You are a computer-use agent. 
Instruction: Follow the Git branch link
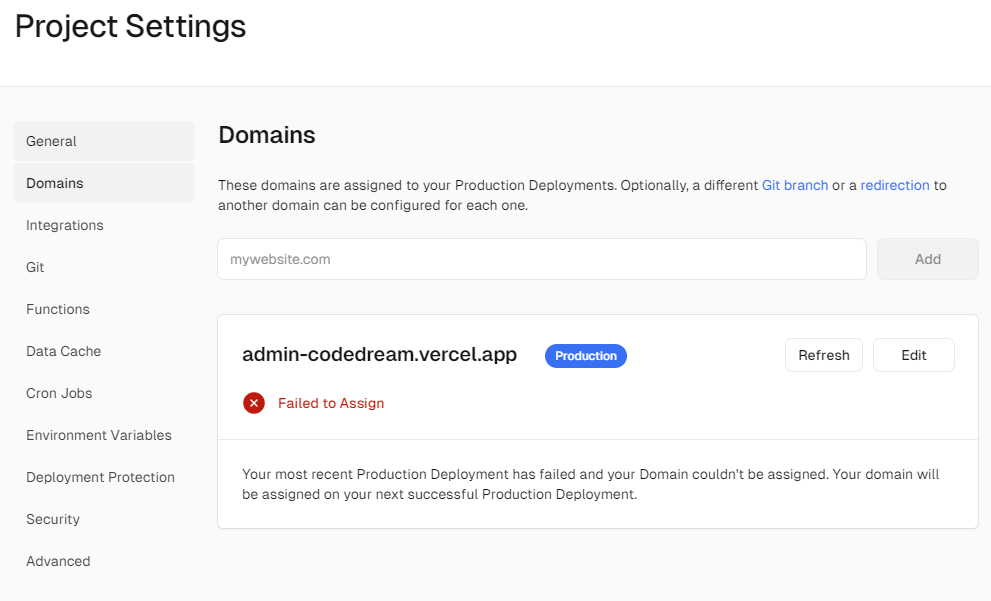[x=794, y=185]
